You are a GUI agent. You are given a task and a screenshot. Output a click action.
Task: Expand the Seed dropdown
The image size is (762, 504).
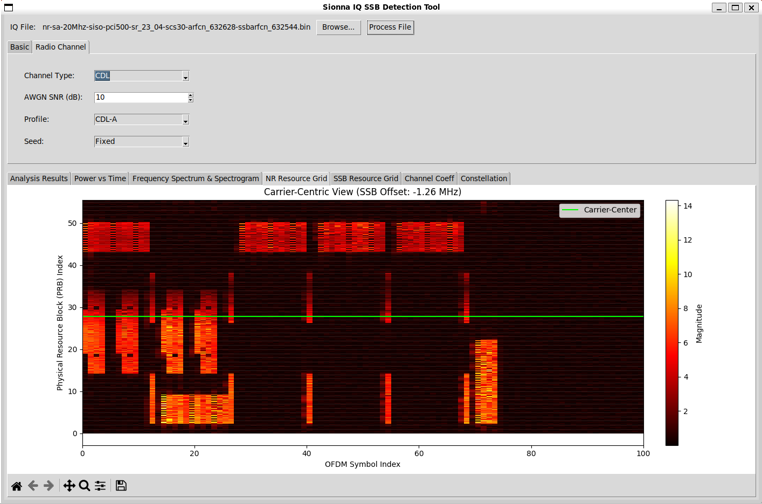(185, 142)
